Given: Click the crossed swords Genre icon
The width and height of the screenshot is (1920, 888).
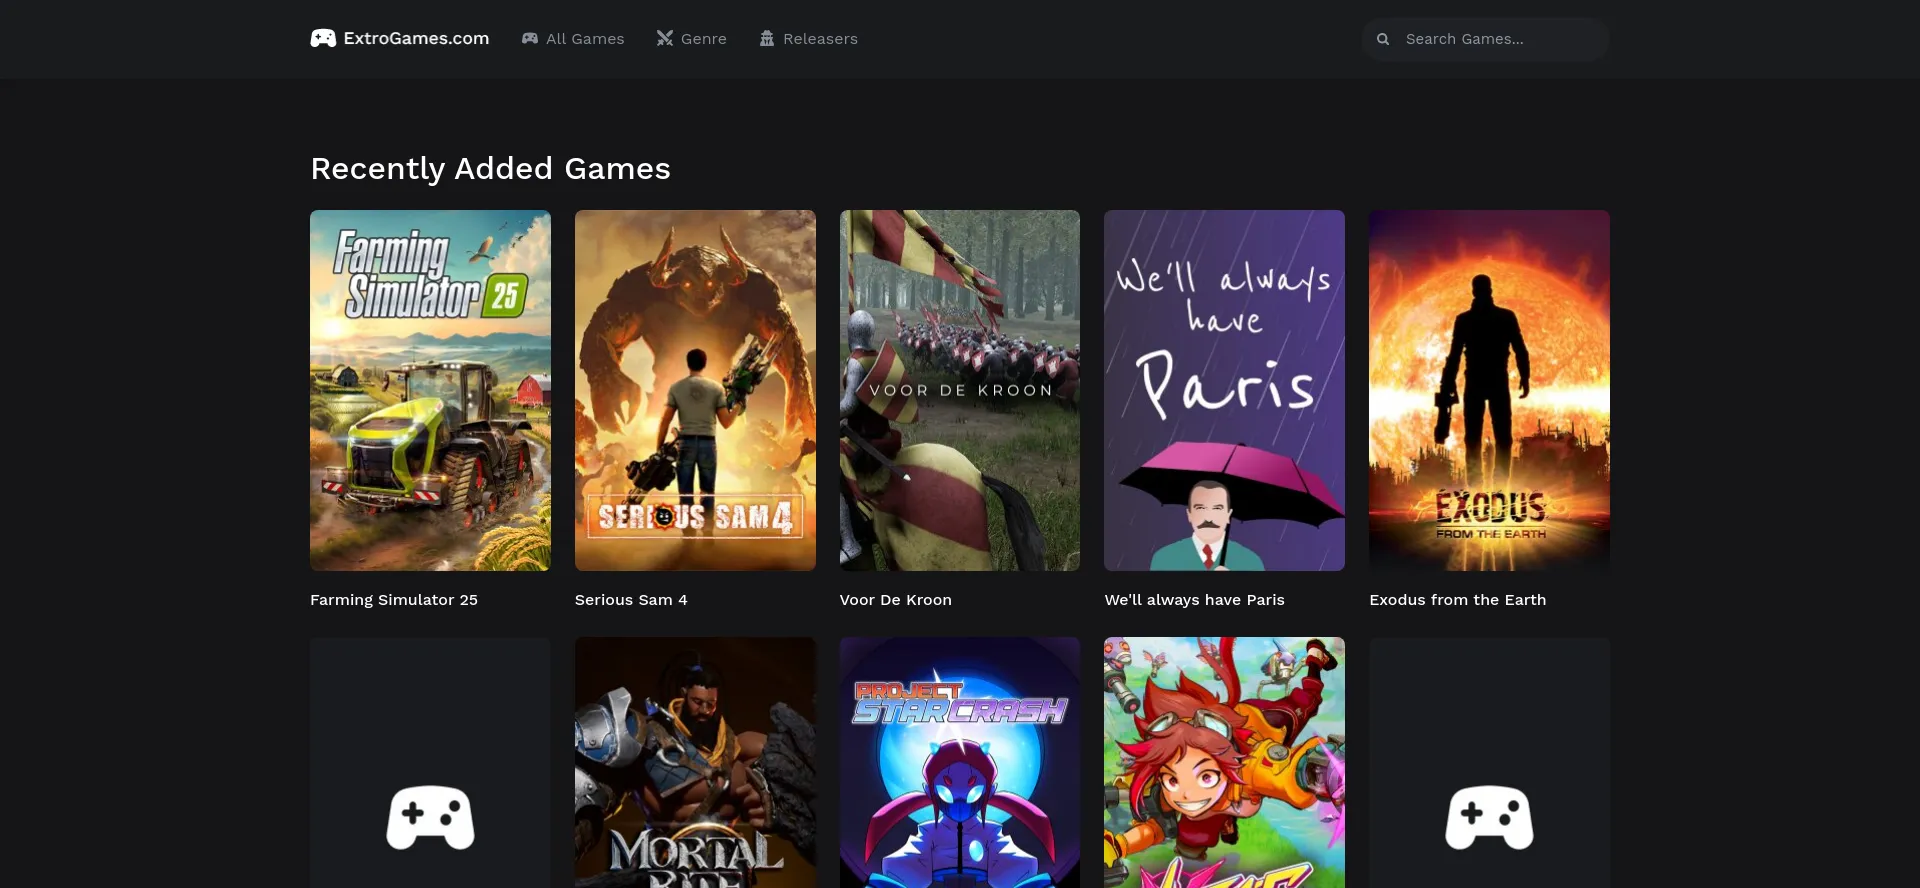Looking at the screenshot, I should pos(665,38).
